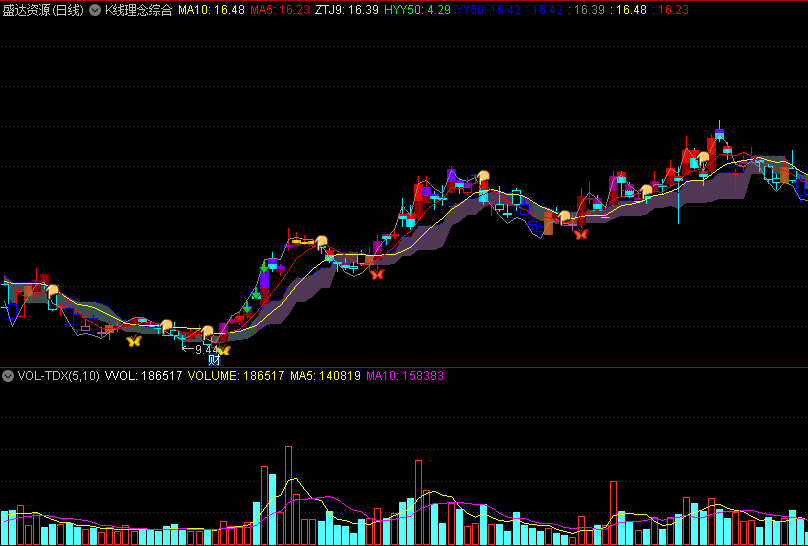This screenshot has height=546, width=808.
Task: Click the volume MA5: 140819 value
Action: 325,376
